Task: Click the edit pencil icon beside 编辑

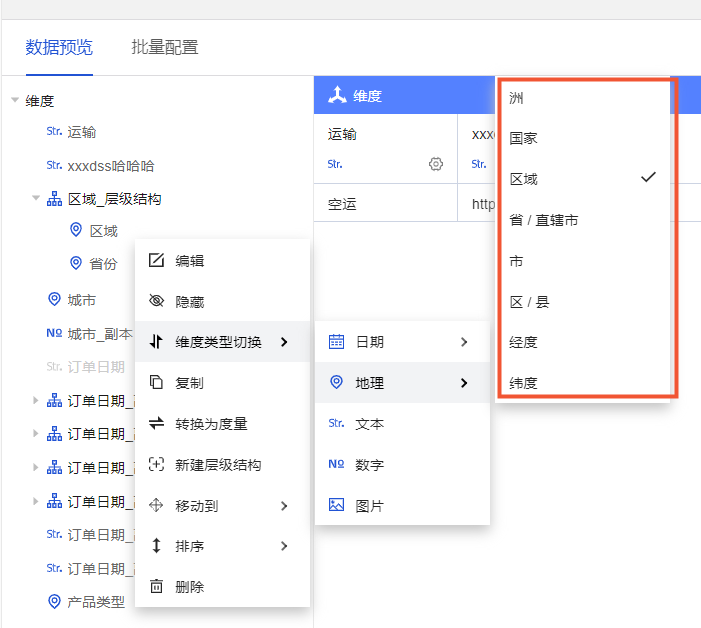Action: 156,261
